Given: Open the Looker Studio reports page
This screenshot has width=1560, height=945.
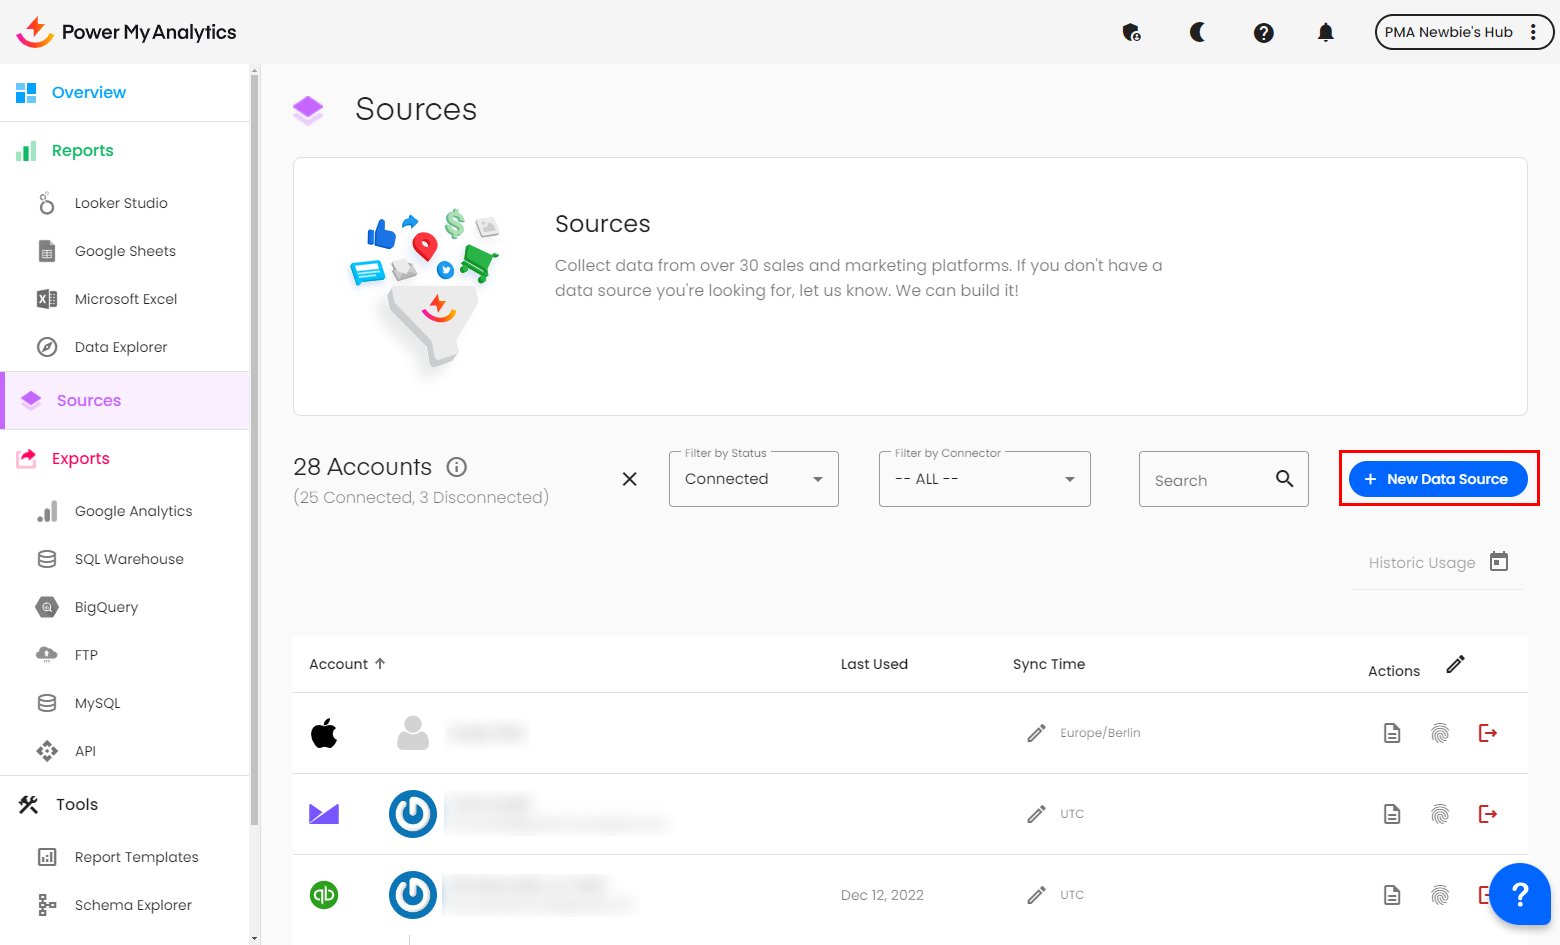Looking at the screenshot, I should pos(121,203).
